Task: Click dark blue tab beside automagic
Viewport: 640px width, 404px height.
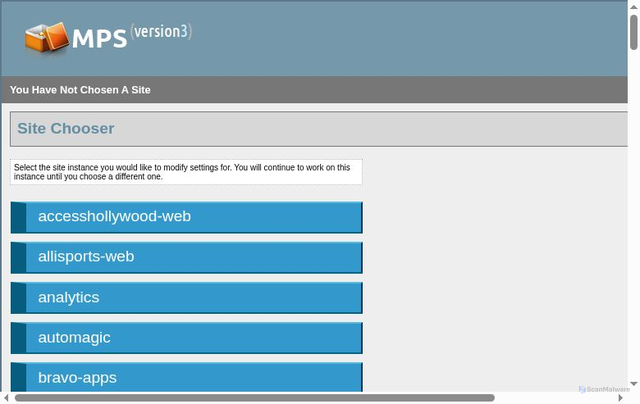Action: pyautogui.click(x=18, y=338)
